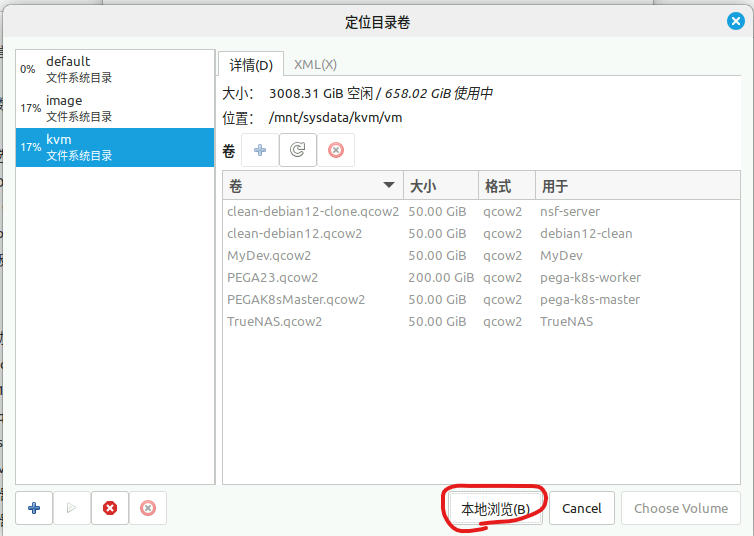Click the 本地浏览(B) browse local button

[x=495, y=508]
